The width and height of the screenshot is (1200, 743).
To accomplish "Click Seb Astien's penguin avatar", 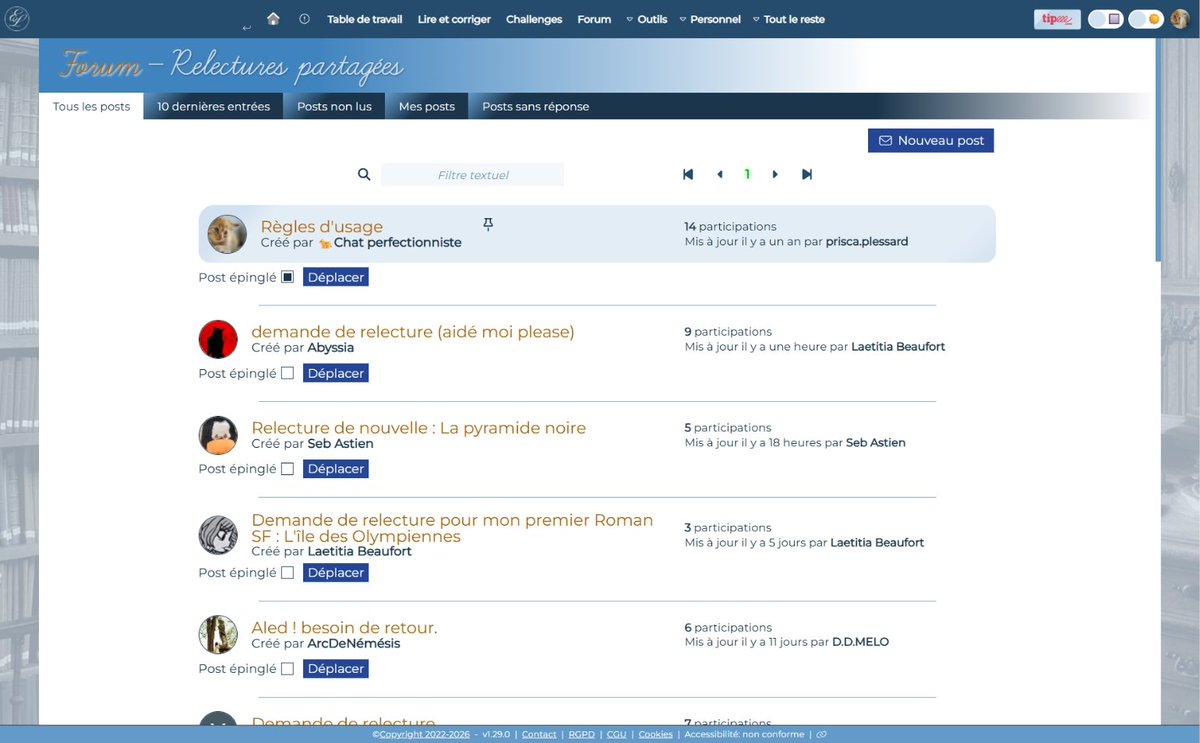I will point(218,435).
